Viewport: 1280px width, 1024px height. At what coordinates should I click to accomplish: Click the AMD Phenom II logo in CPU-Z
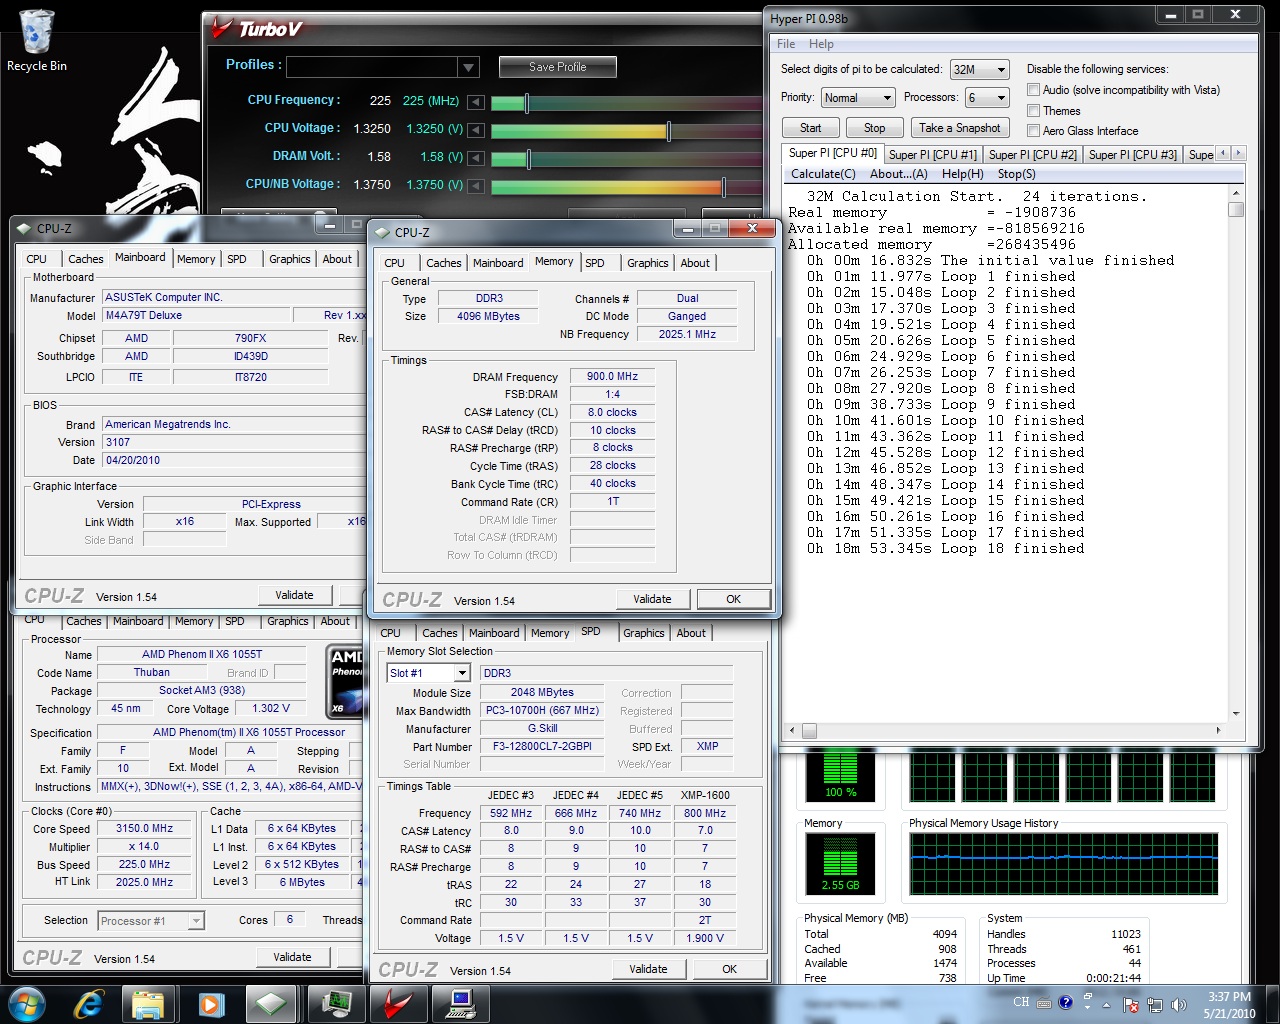(x=345, y=680)
